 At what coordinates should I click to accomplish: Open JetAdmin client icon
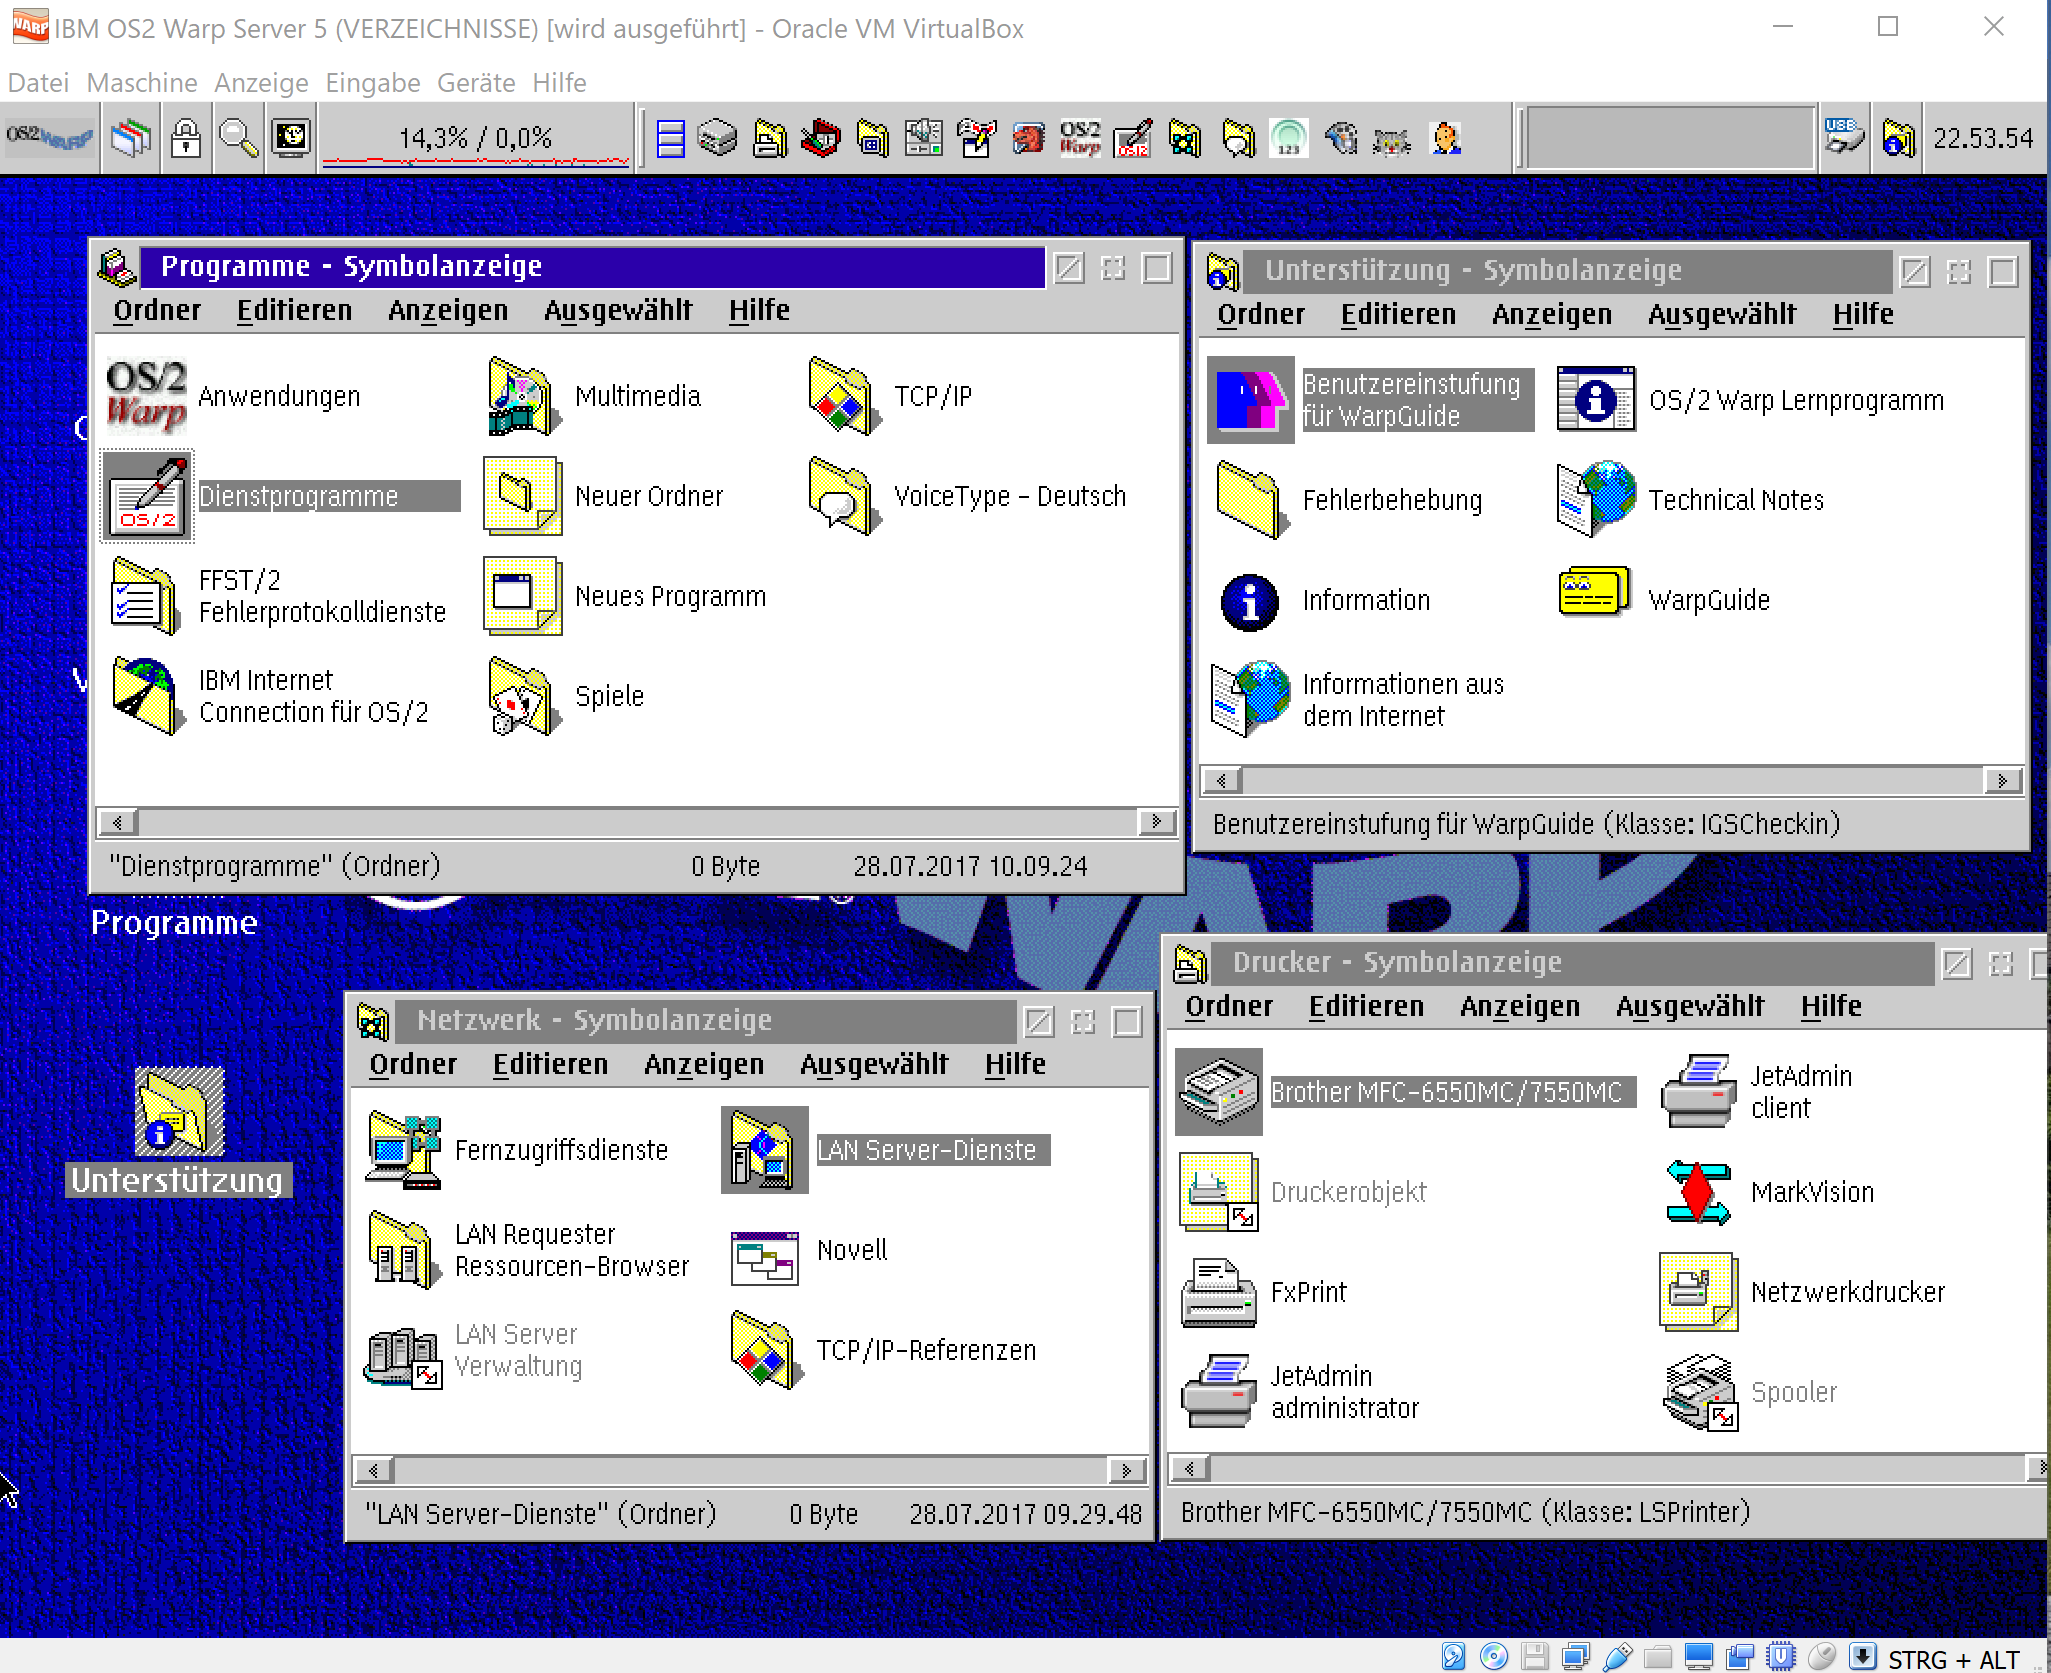click(x=1698, y=1092)
